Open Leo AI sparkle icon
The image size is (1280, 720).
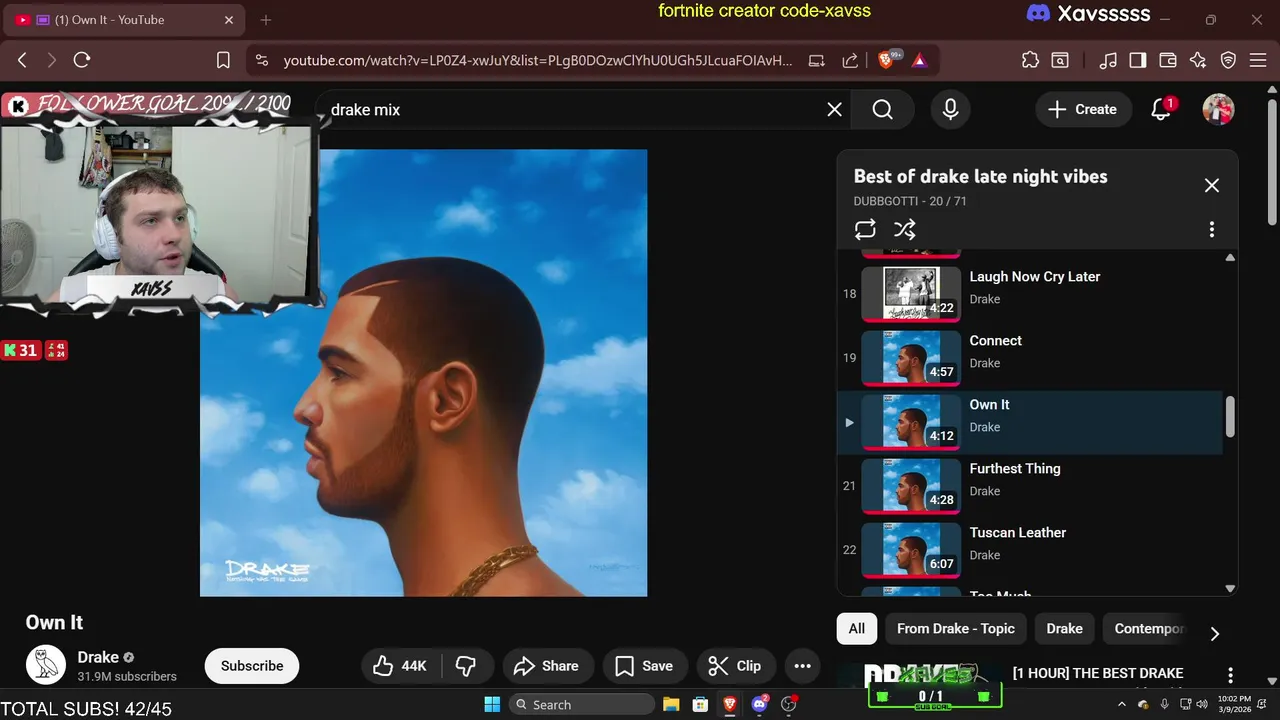tap(1197, 60)
